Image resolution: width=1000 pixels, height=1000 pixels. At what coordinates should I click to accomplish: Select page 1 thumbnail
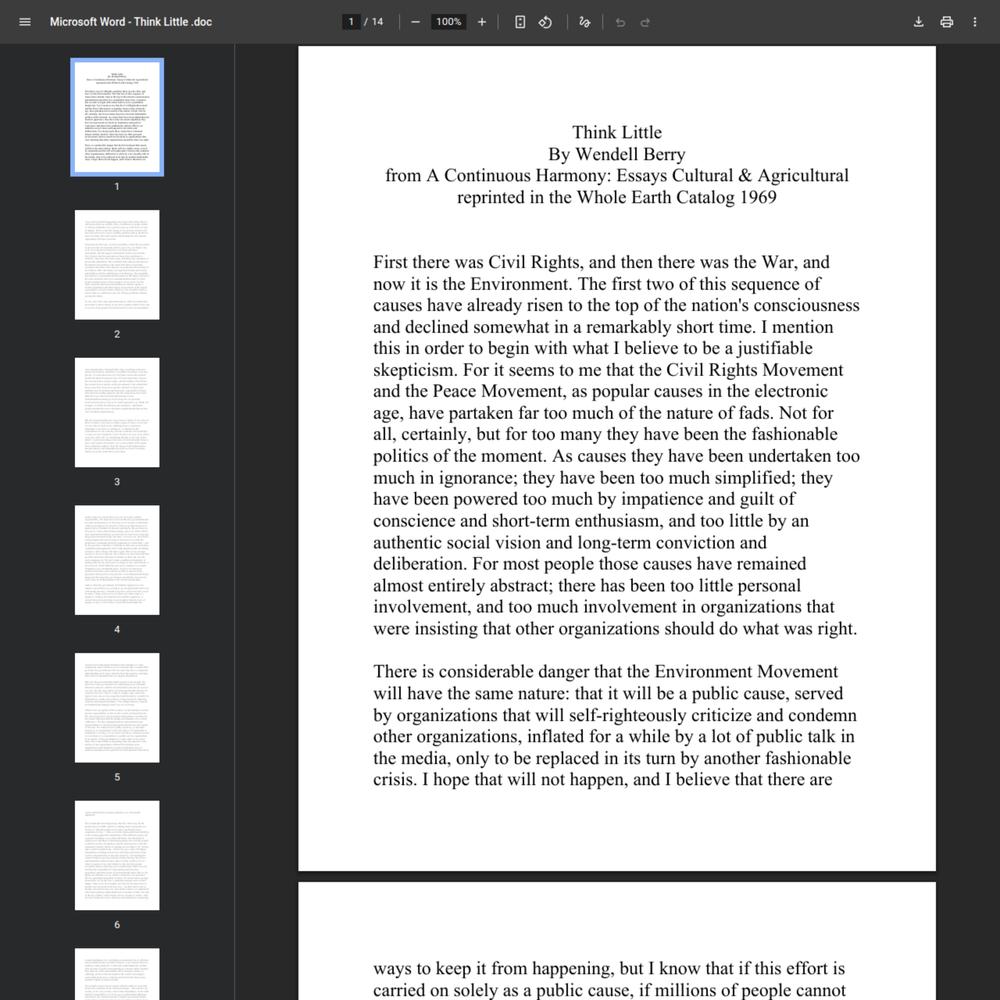[x=117, y=118]
